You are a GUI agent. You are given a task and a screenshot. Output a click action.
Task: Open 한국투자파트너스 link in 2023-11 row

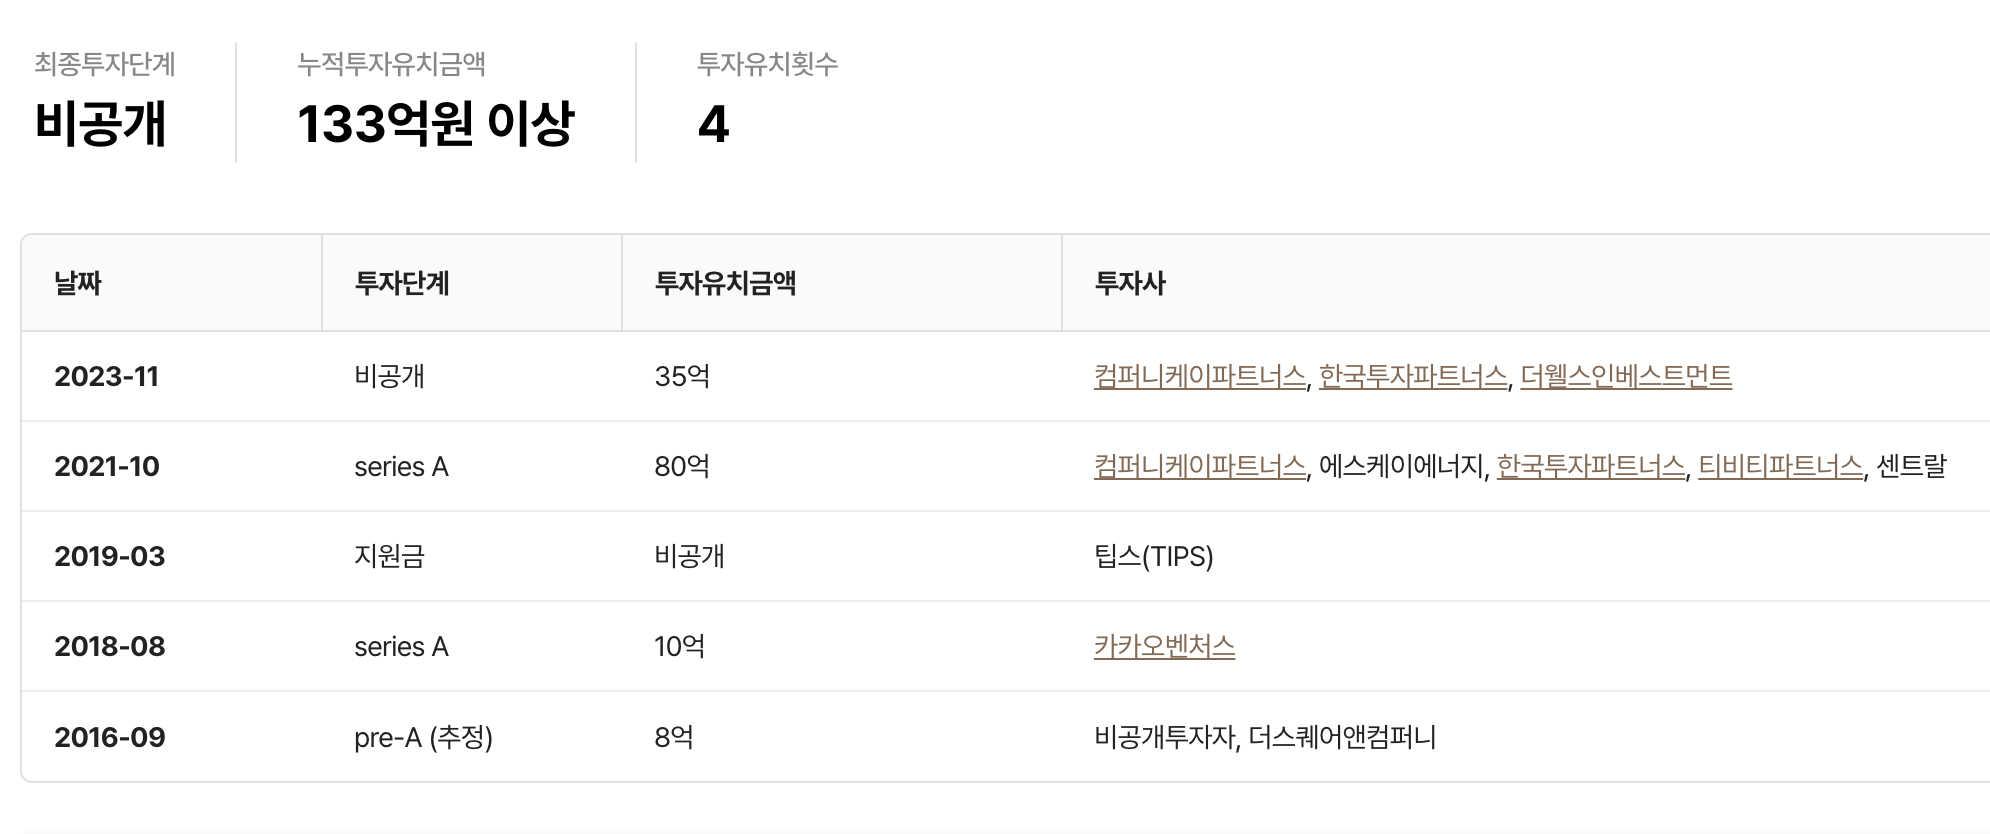tap(1412, 376)
